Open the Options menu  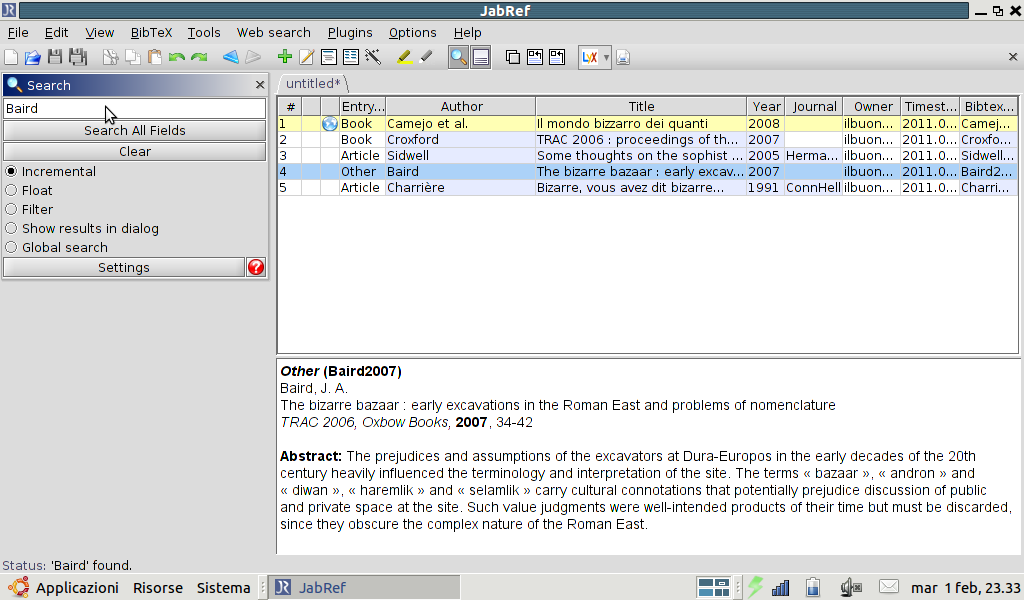[x=413, y=33]
